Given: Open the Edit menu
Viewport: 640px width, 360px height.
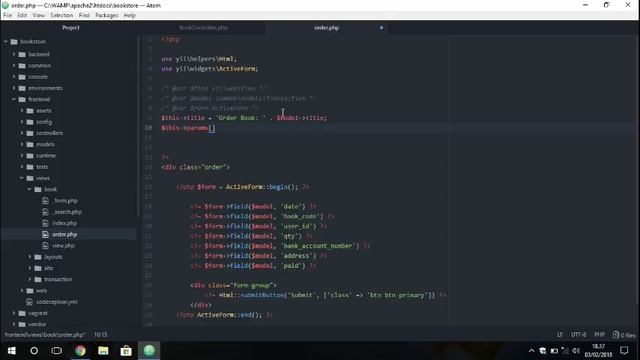Looking at the screenshot, I should pos(22,15).
